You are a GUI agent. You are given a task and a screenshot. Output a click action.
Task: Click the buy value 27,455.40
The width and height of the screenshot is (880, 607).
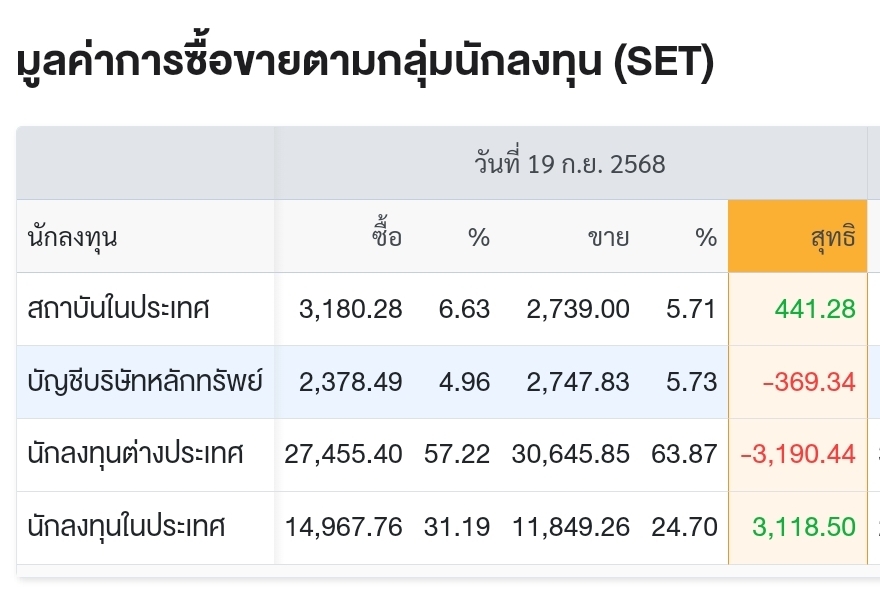343,454
